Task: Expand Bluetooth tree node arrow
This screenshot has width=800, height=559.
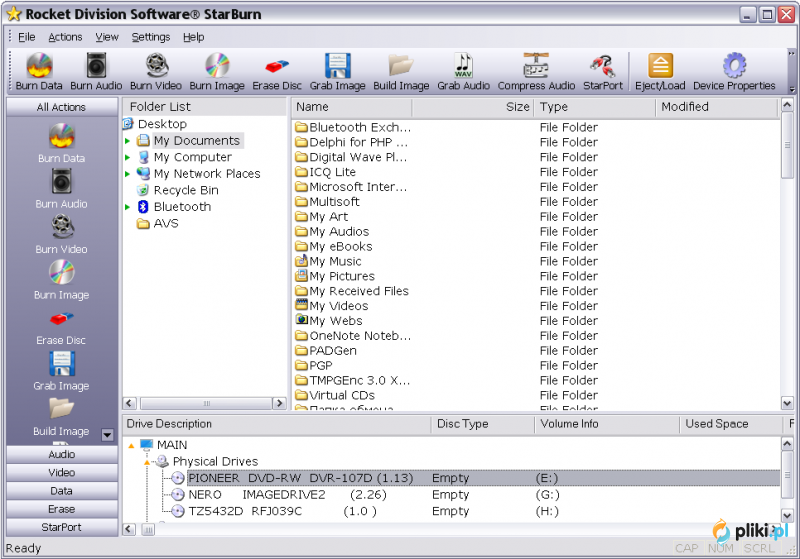Action: coord(128,207)
